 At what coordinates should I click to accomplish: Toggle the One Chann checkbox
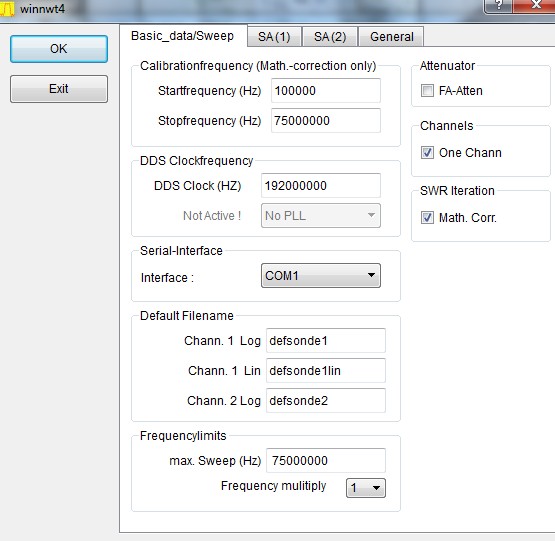[x=427, y=153]
